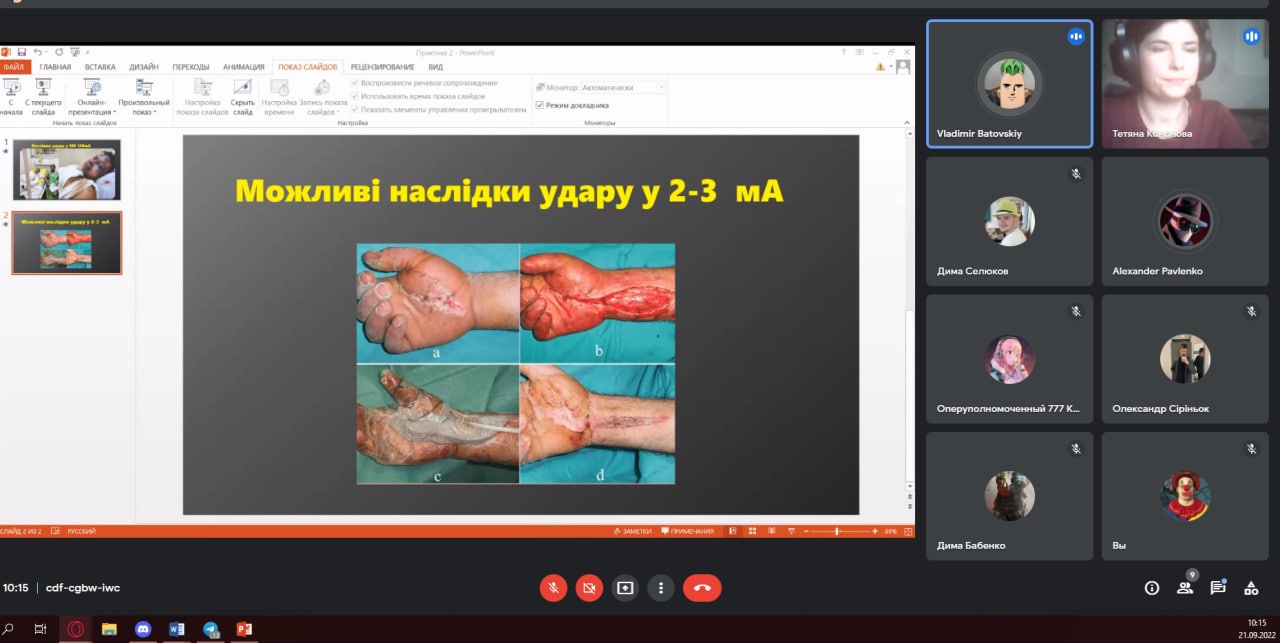Open the Монитор selection combo box
The image size is (1280, 643).
(622, 88)
